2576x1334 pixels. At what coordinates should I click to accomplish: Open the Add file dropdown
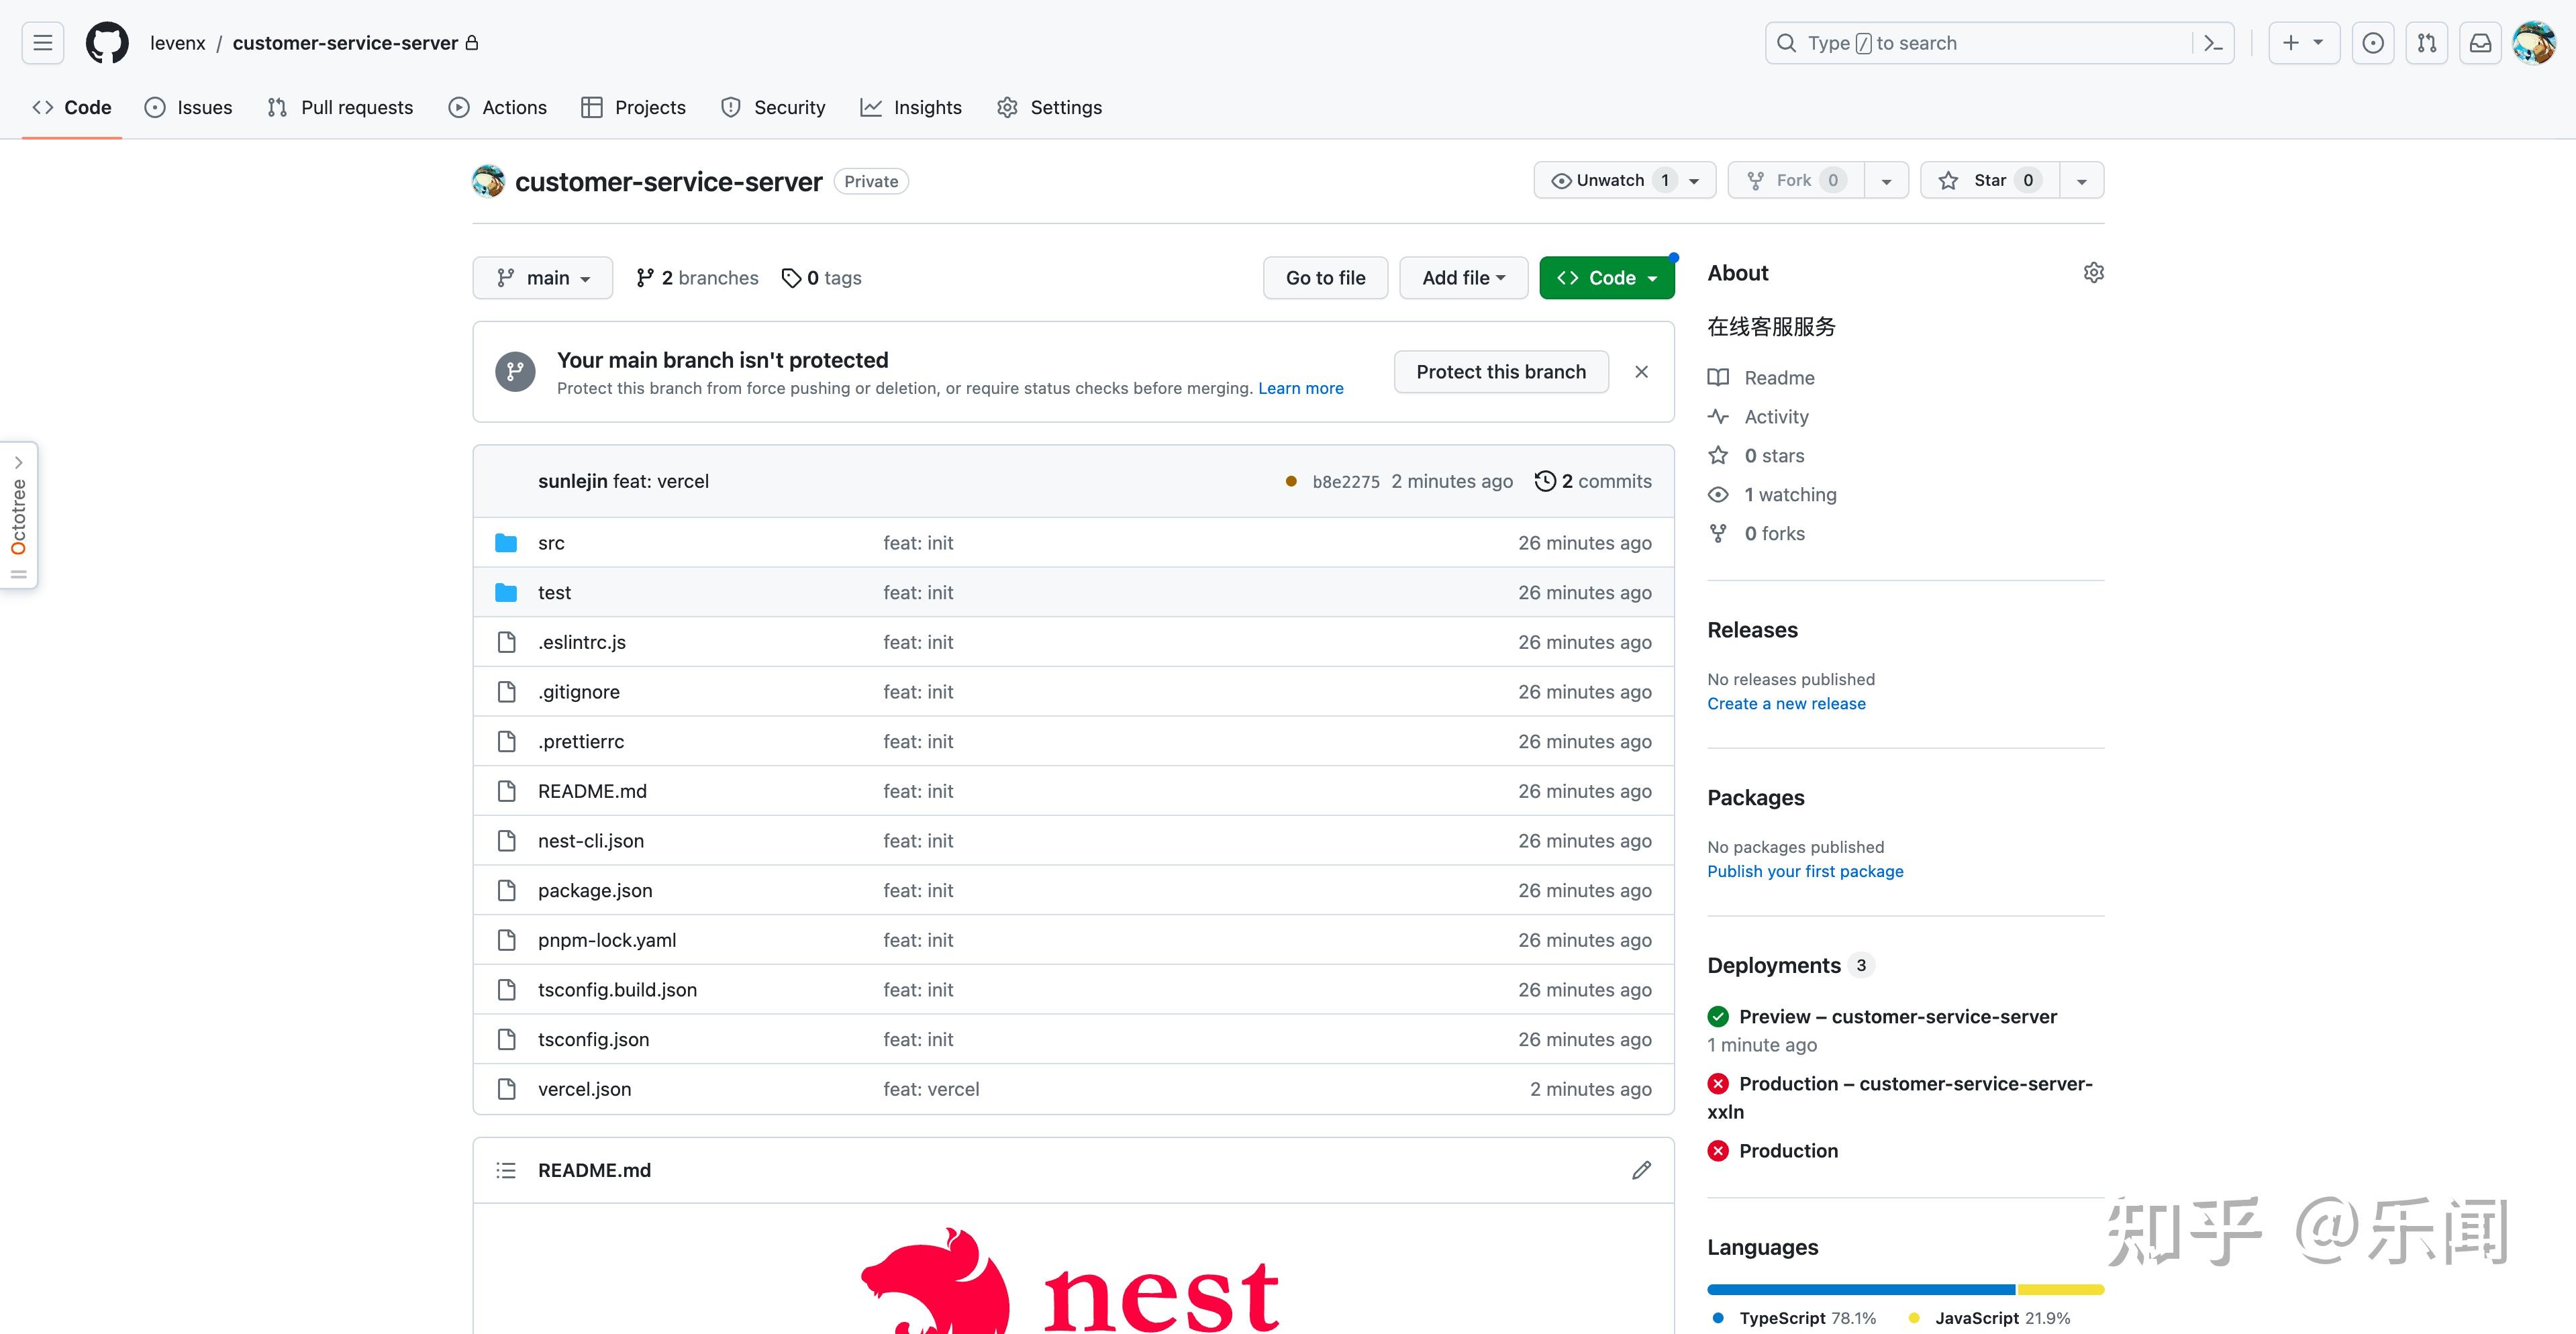click(x=1463, y=278)
